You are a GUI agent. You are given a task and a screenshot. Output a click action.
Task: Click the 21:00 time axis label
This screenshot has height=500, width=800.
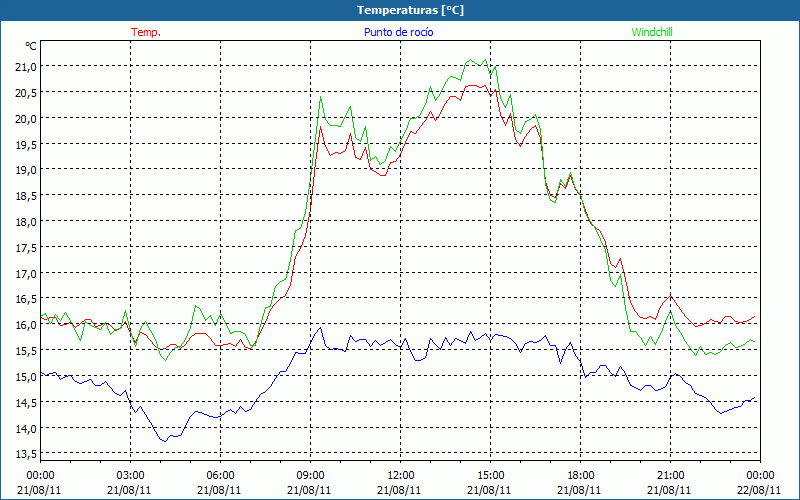(x=670, y=475)
